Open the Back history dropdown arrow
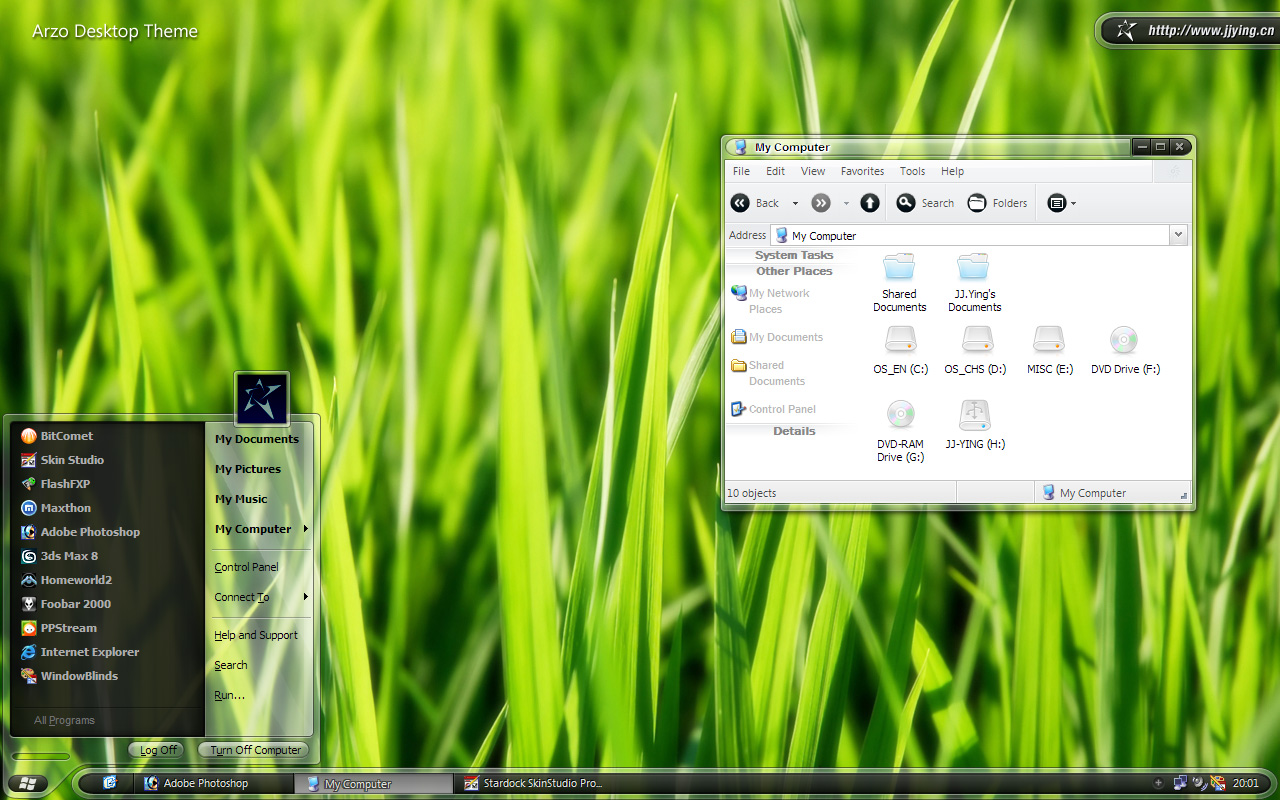The height and width of the screenshot is (800, 1280). pyautogui.click(x=795, y=204)
